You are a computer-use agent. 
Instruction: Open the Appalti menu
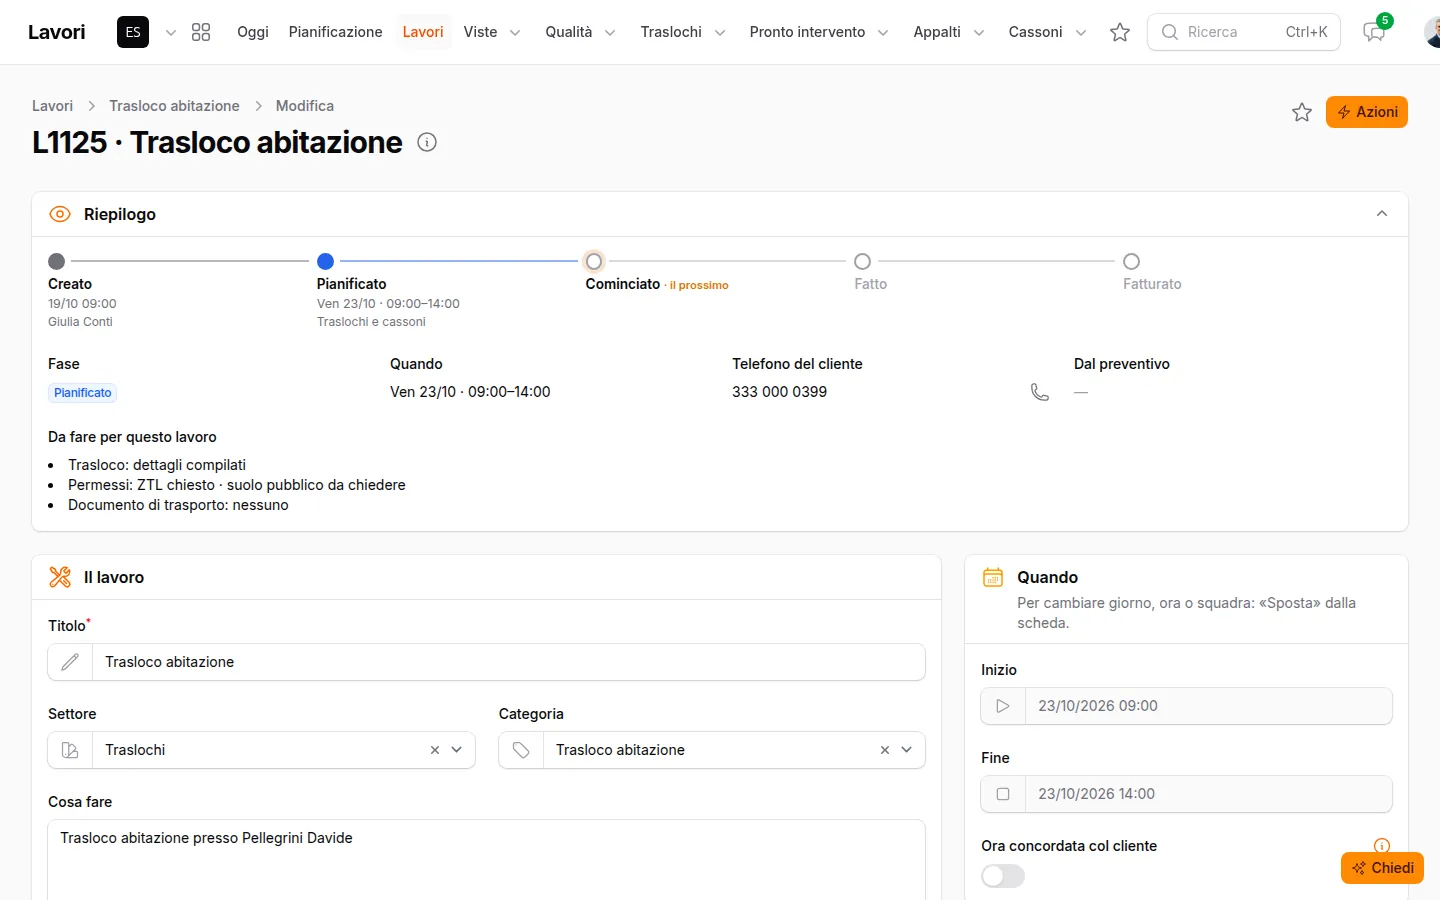pos(949,32)
